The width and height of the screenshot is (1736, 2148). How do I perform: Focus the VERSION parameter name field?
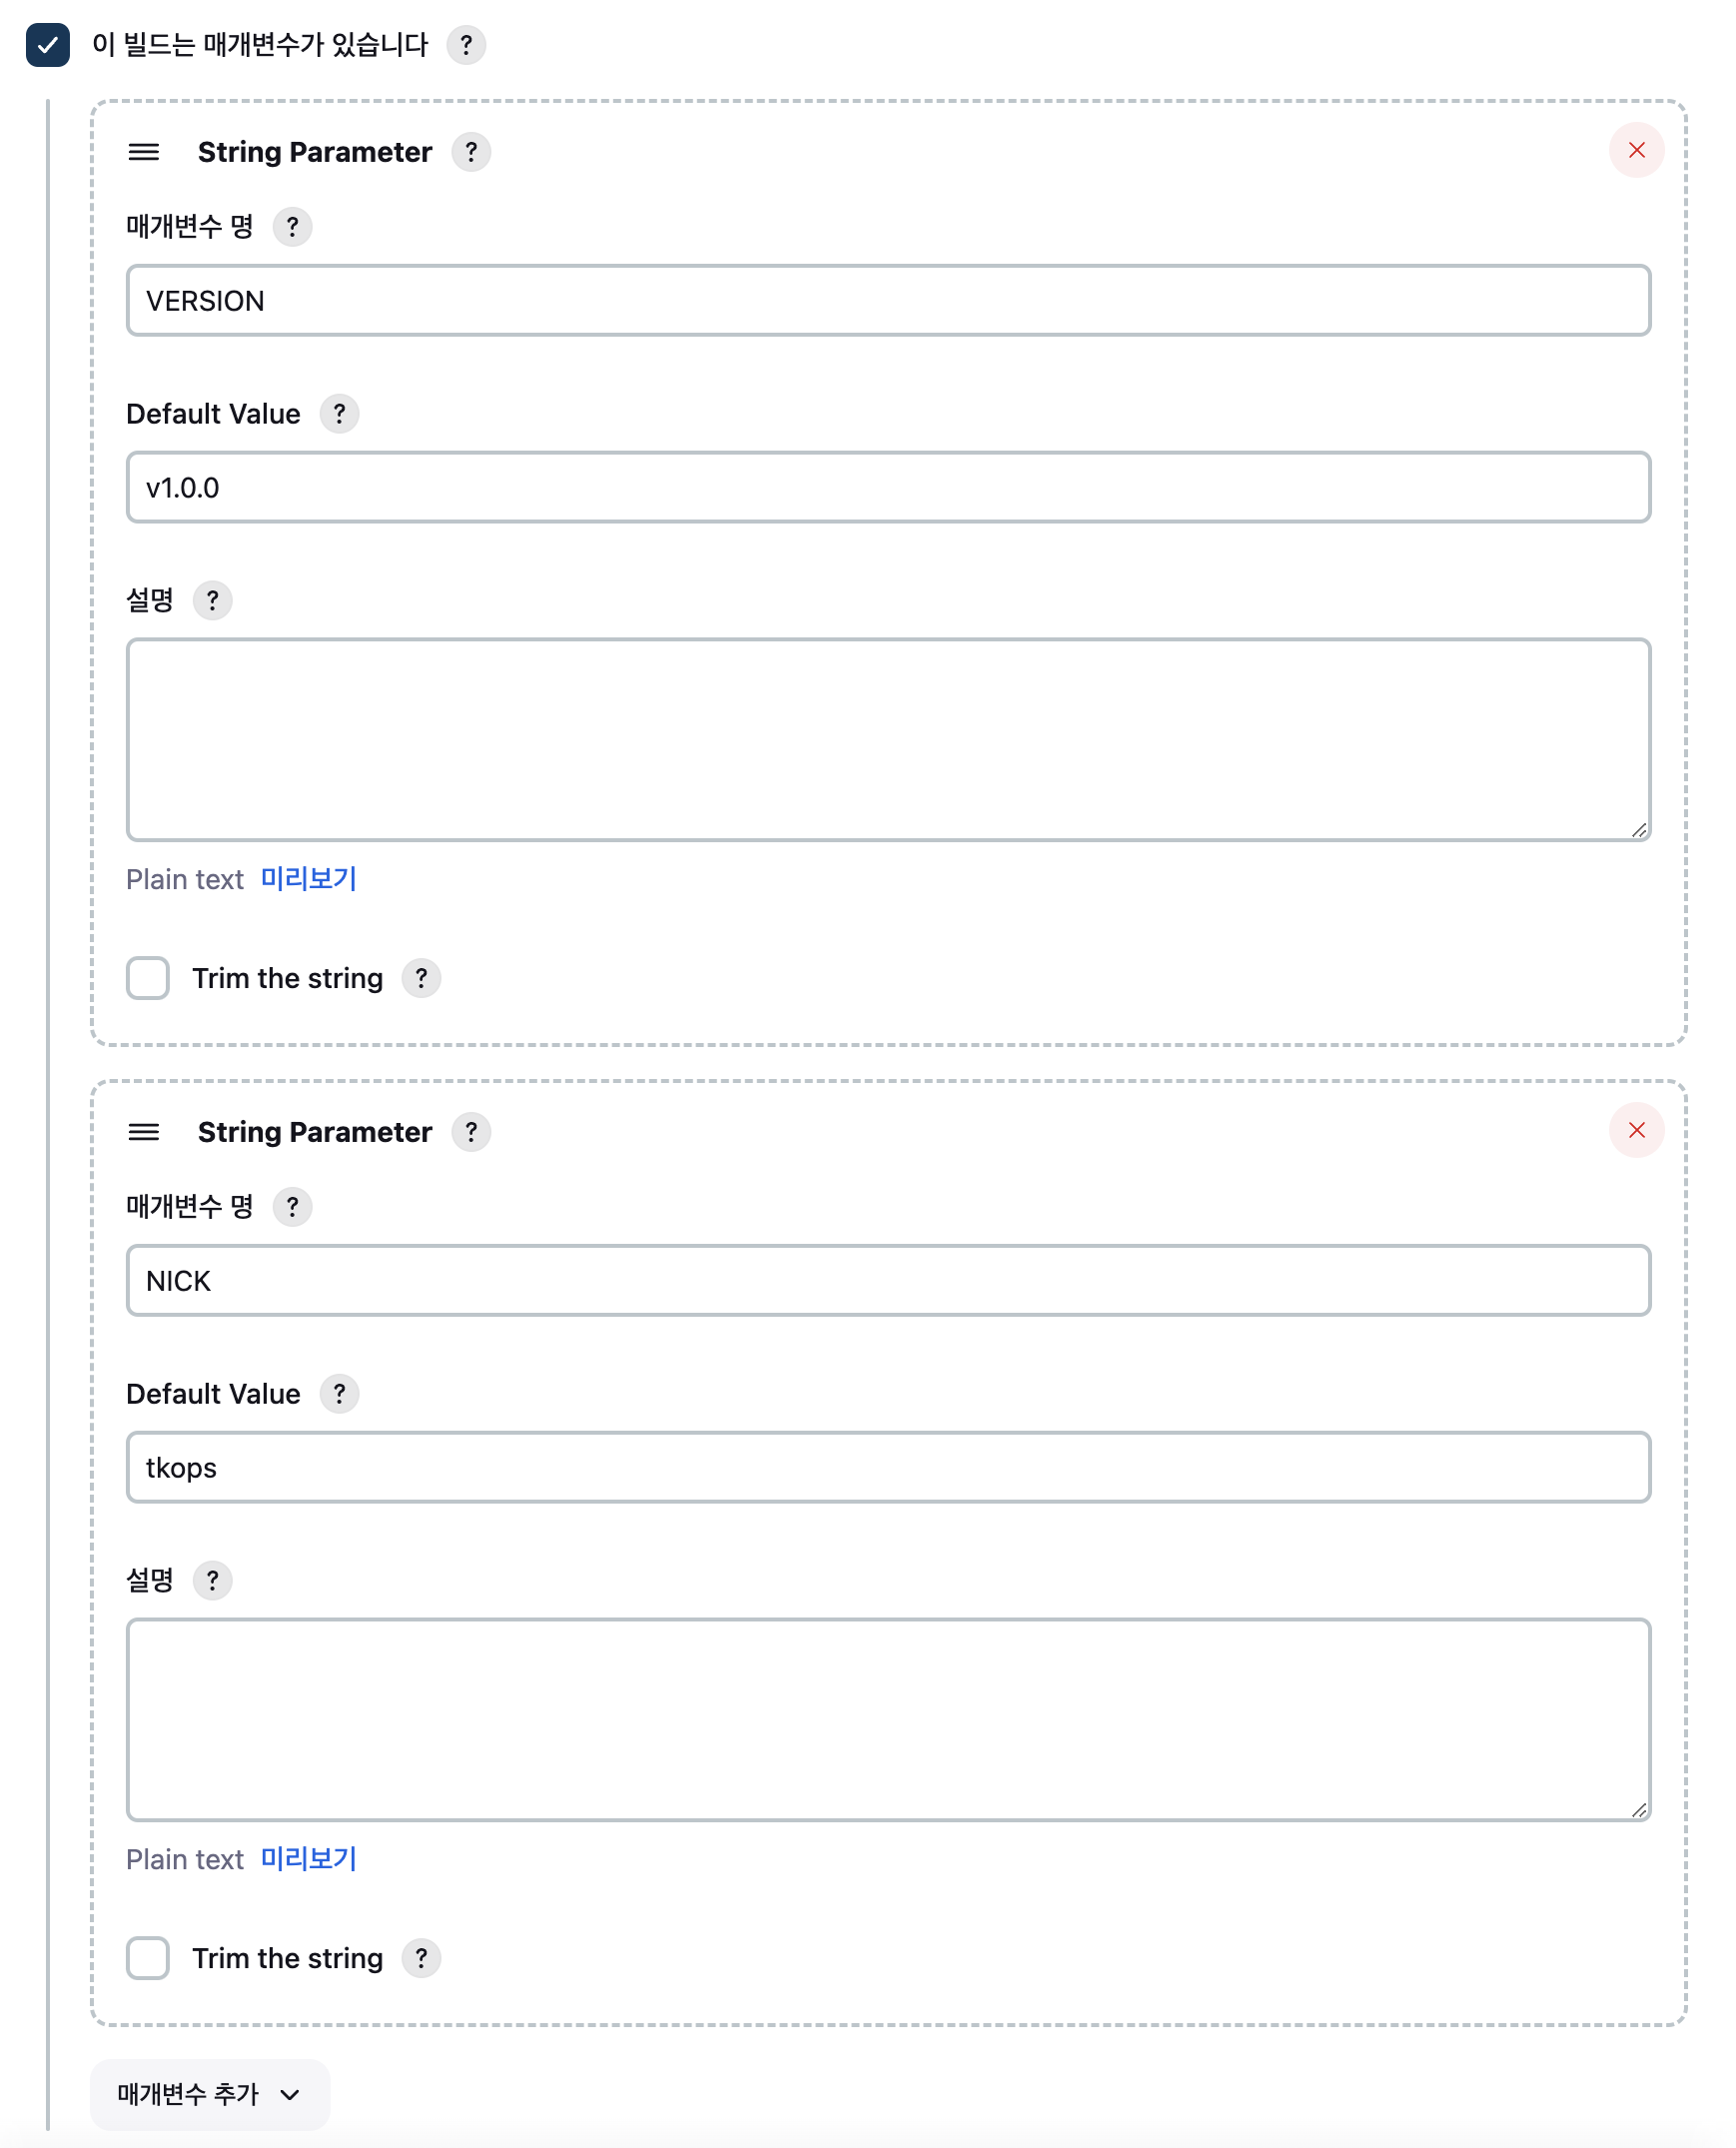click(x=888, y=301)
